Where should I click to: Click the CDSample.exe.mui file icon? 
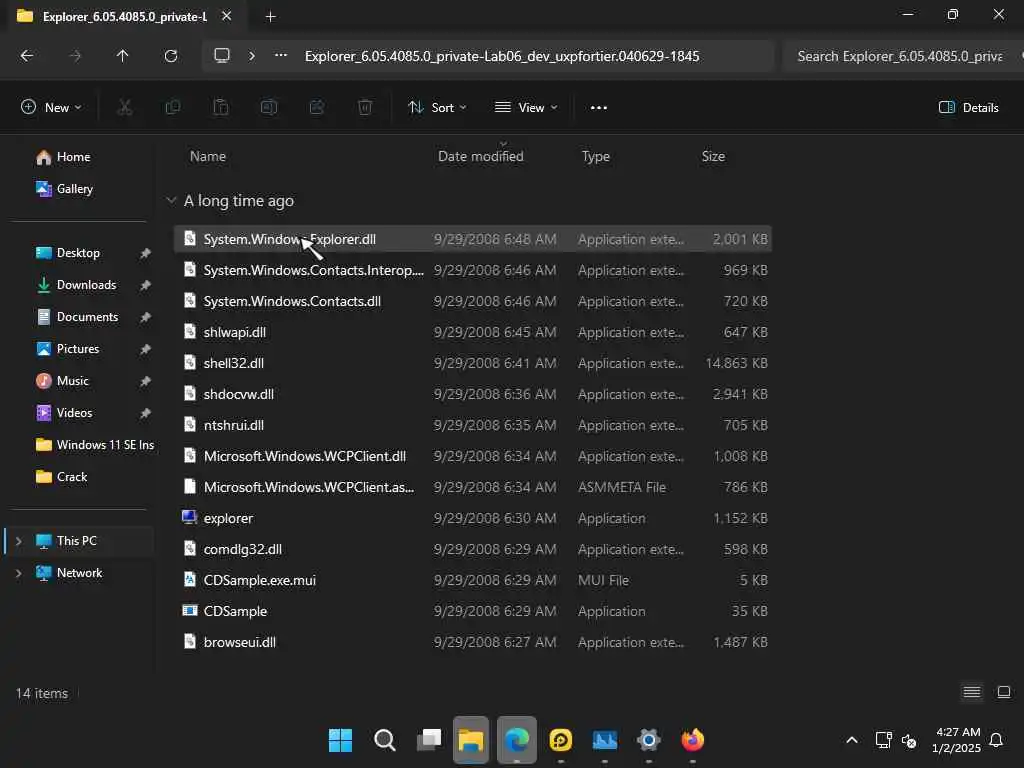[189, 580]
